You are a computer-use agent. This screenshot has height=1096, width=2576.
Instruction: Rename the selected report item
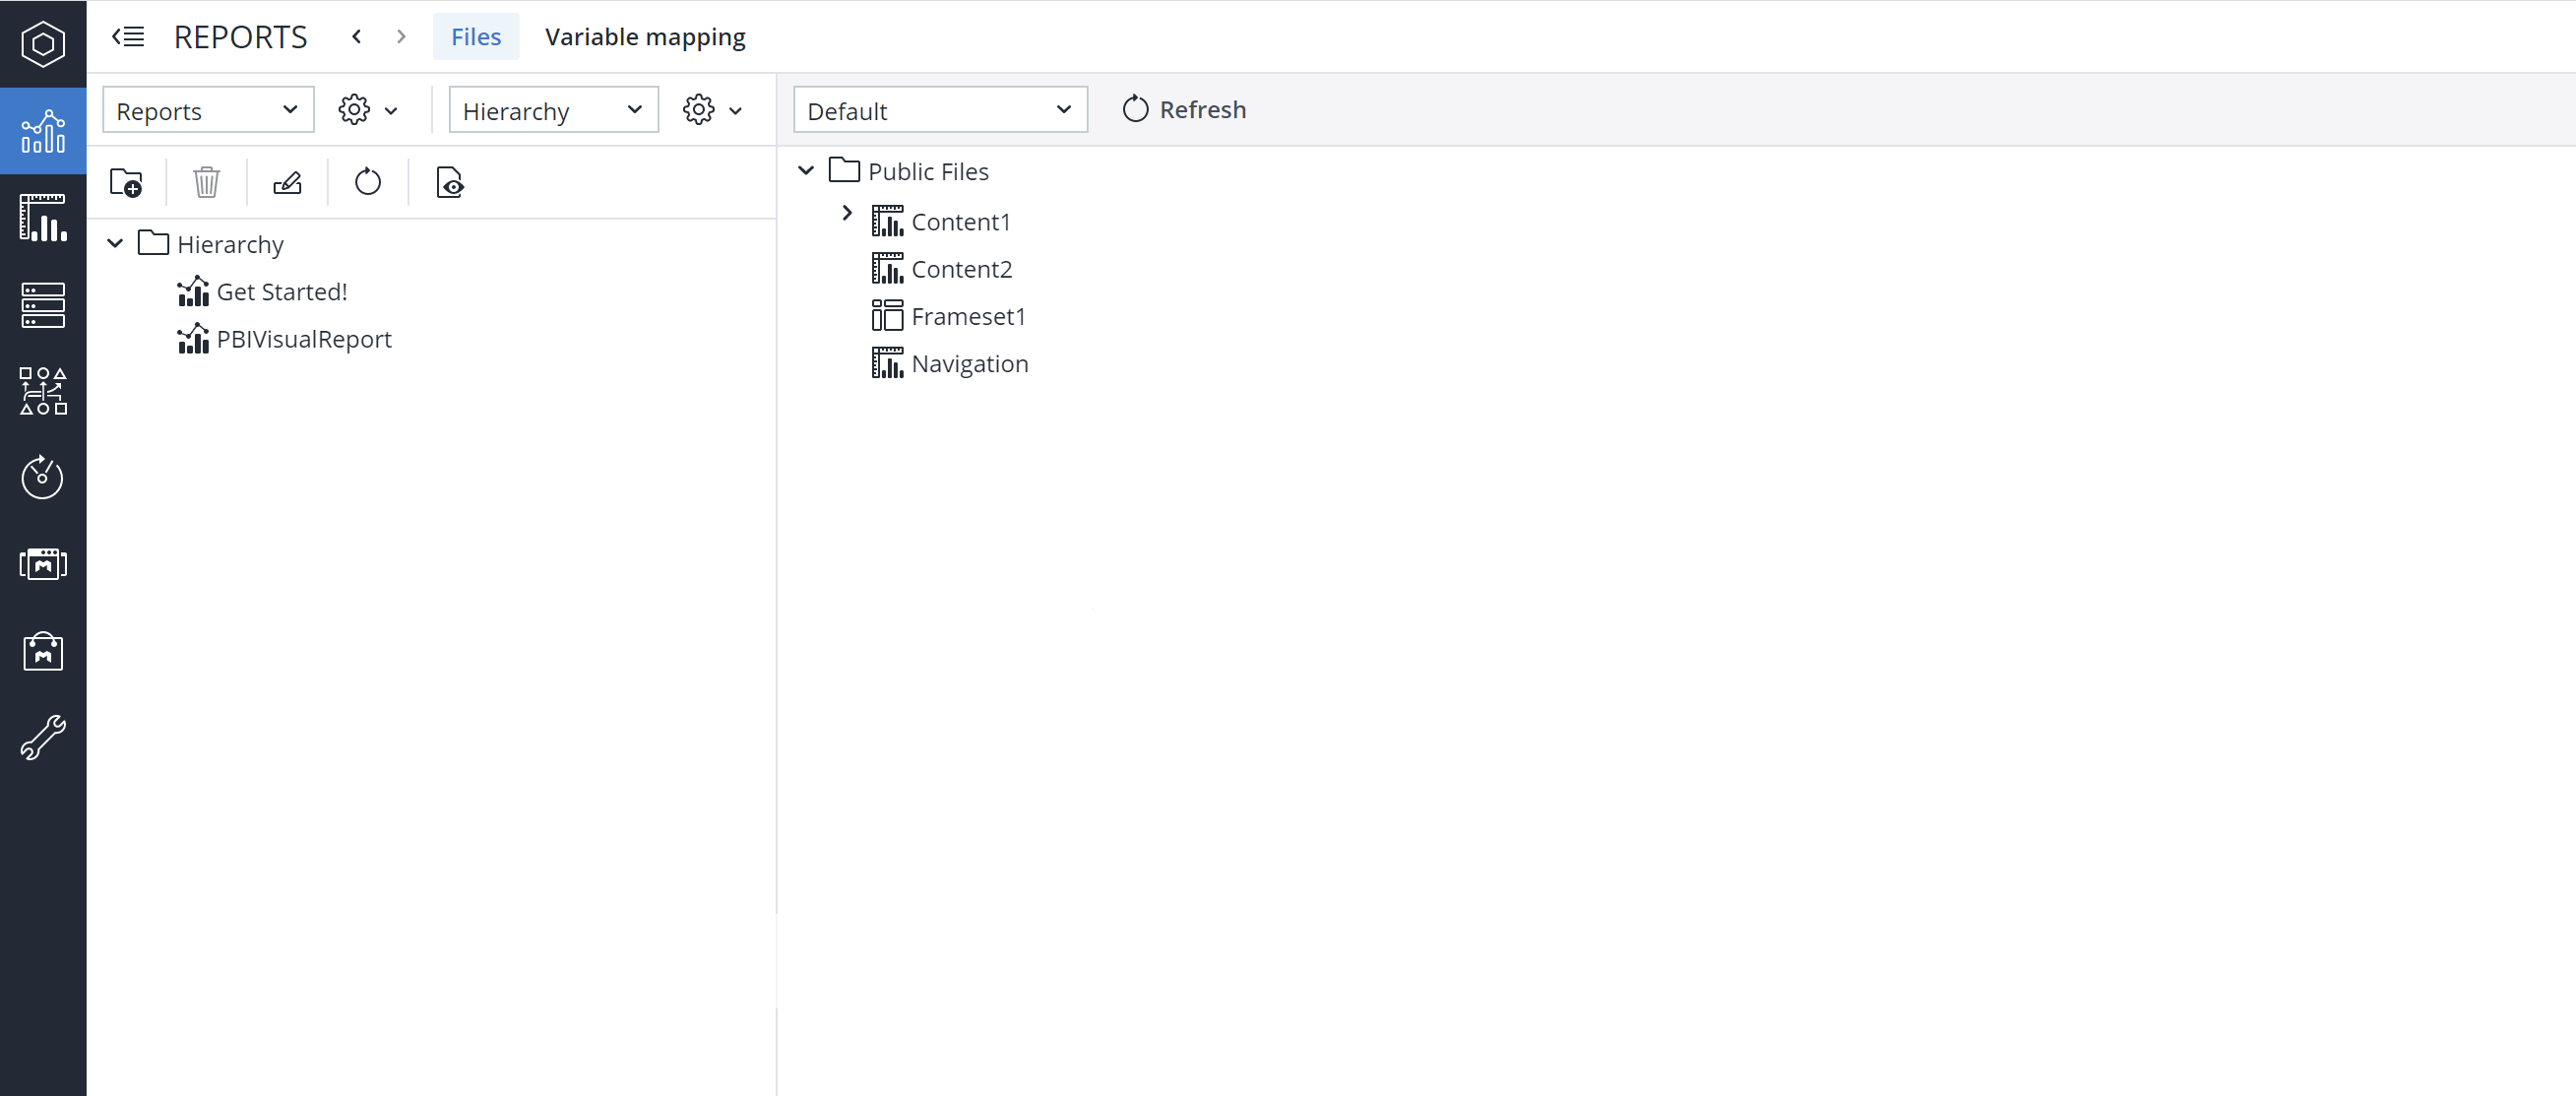pos(287,182)
